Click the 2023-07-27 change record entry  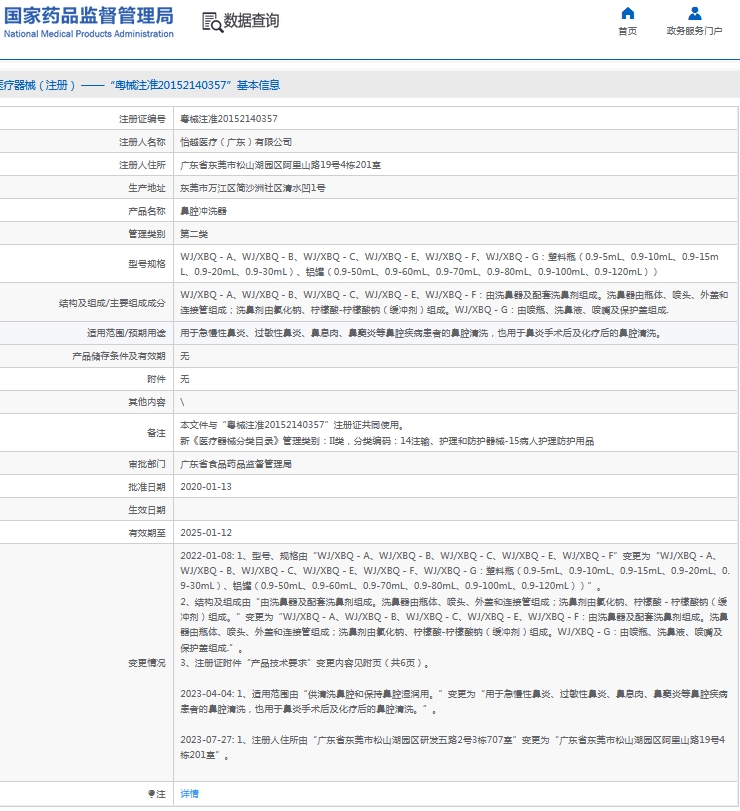454,747
